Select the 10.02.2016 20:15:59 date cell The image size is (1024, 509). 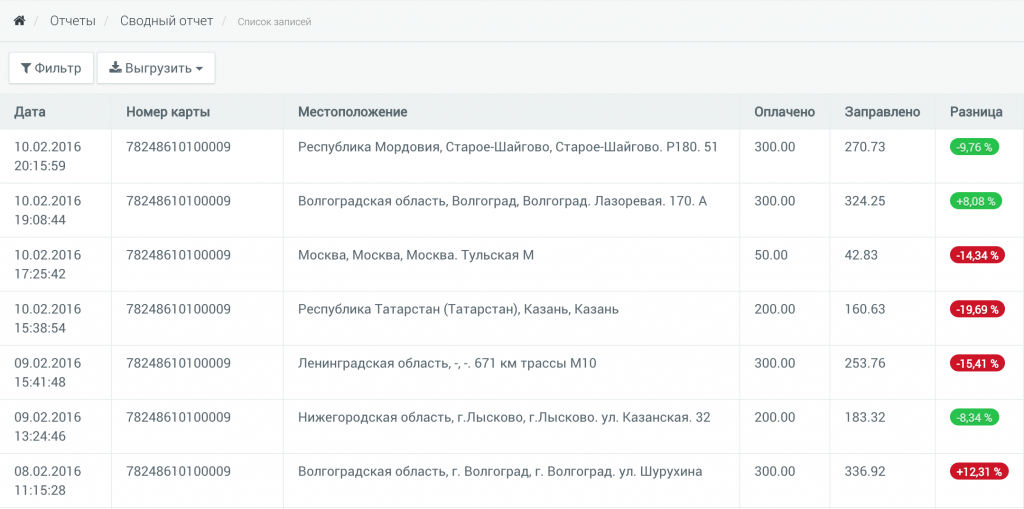coord(48,156)
